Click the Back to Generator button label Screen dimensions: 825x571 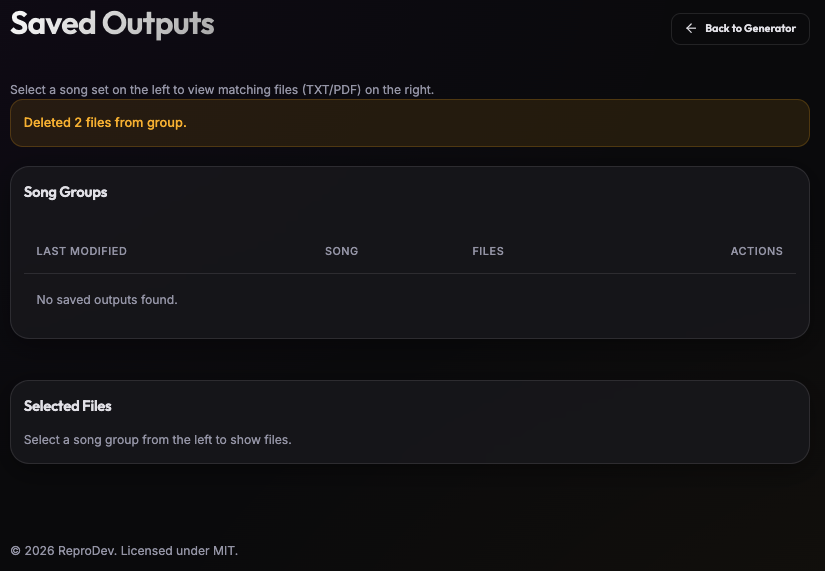[750, 29]
